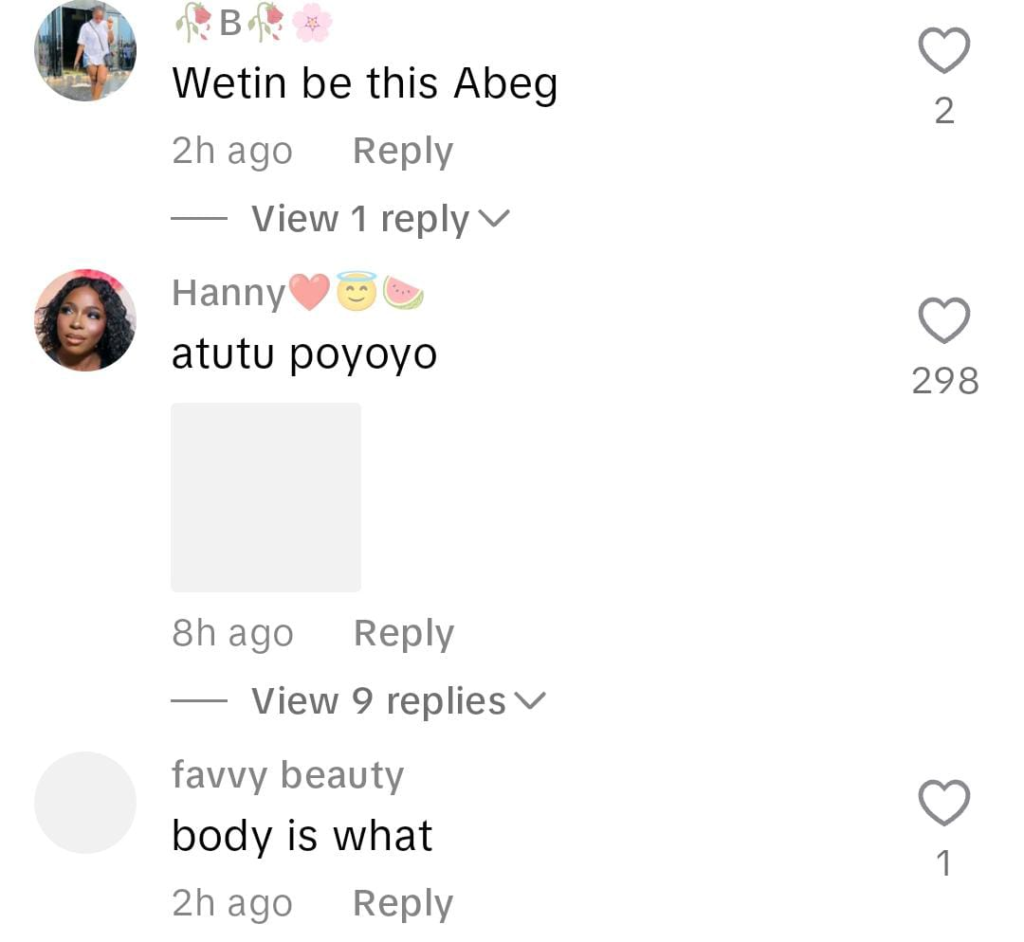Reply to the "Wetin be this Abeg" comment
1024x942 pixels.
[x=403, y=151]
